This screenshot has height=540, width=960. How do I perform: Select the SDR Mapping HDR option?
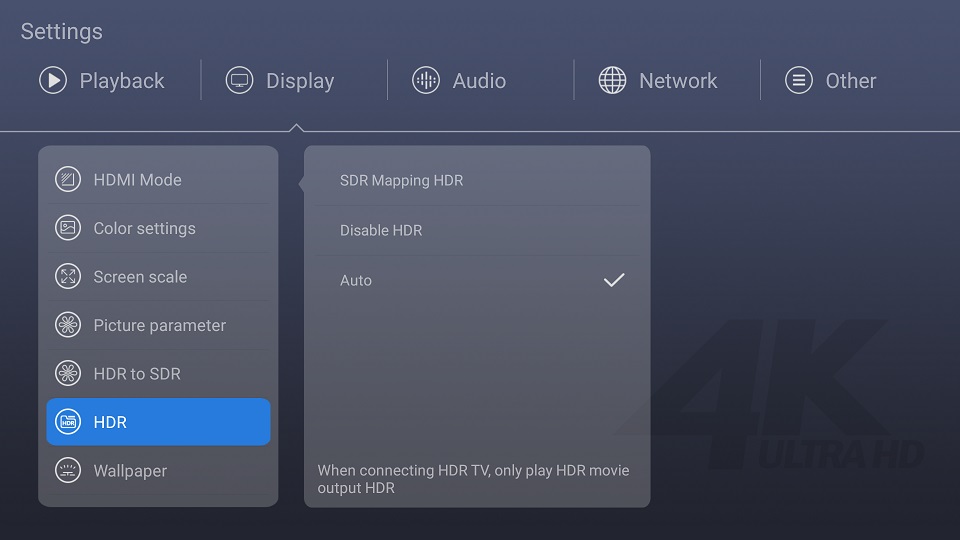(477, 181)
